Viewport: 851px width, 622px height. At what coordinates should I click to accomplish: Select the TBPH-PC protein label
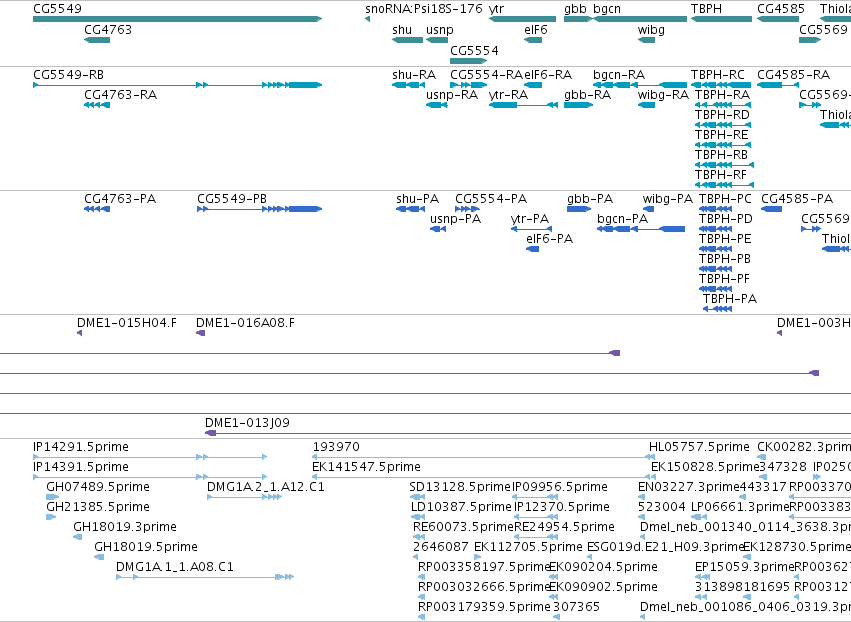coord(726,199)
